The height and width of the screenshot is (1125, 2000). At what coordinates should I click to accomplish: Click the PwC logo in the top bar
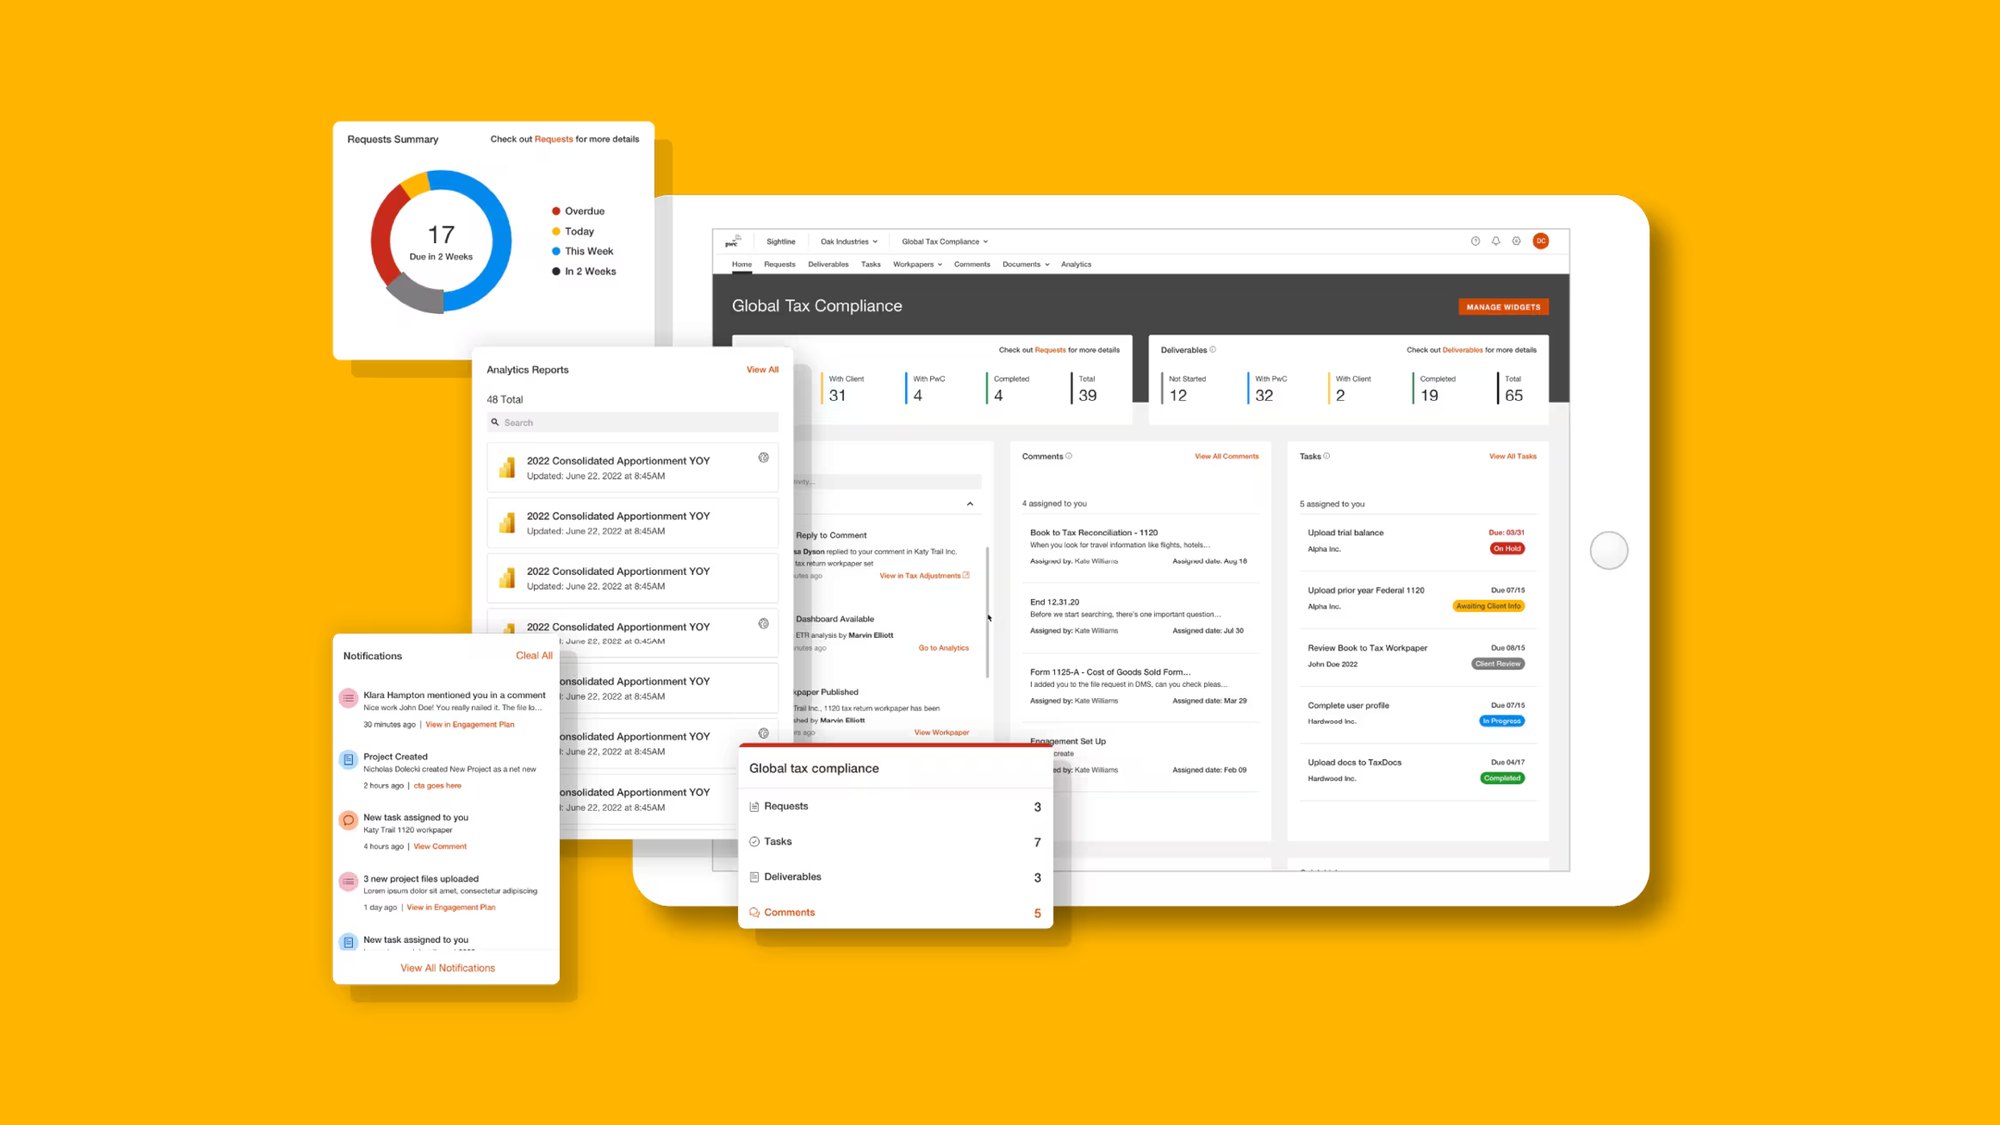point(732,241)
